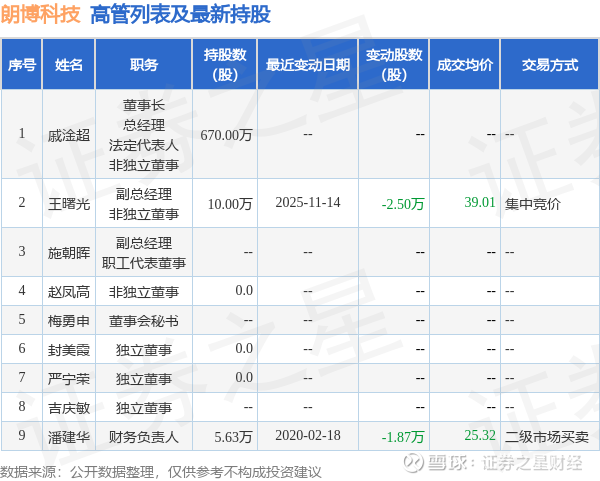Select the -2.50万 change value
Viewport: 600px width, 481px height.
pos(403,204)
